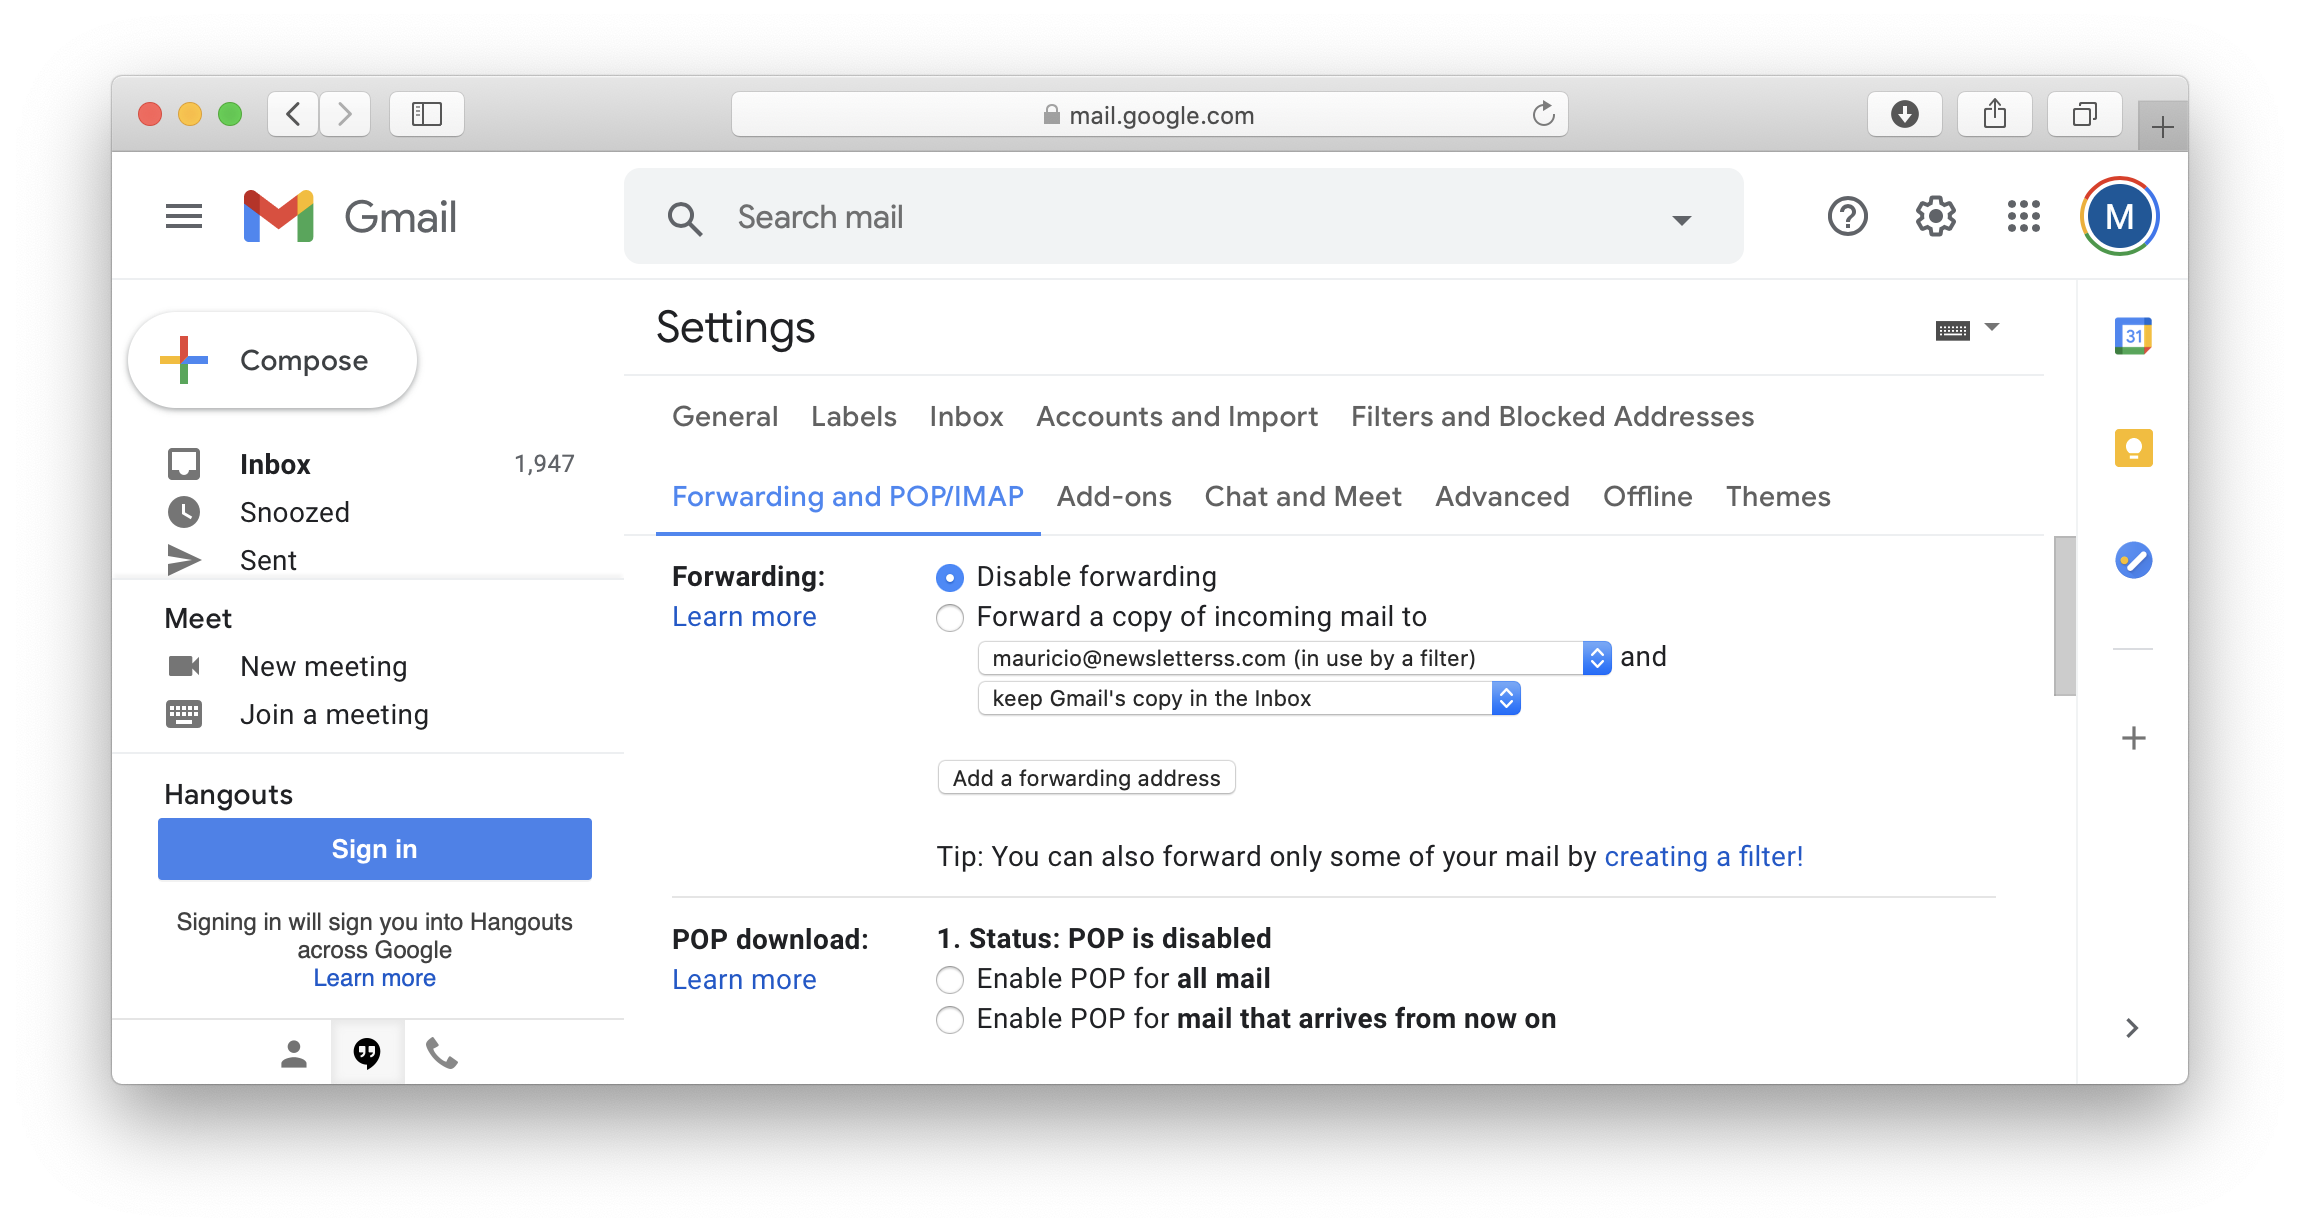Expand search options arrow

[x=1682, y=219]
